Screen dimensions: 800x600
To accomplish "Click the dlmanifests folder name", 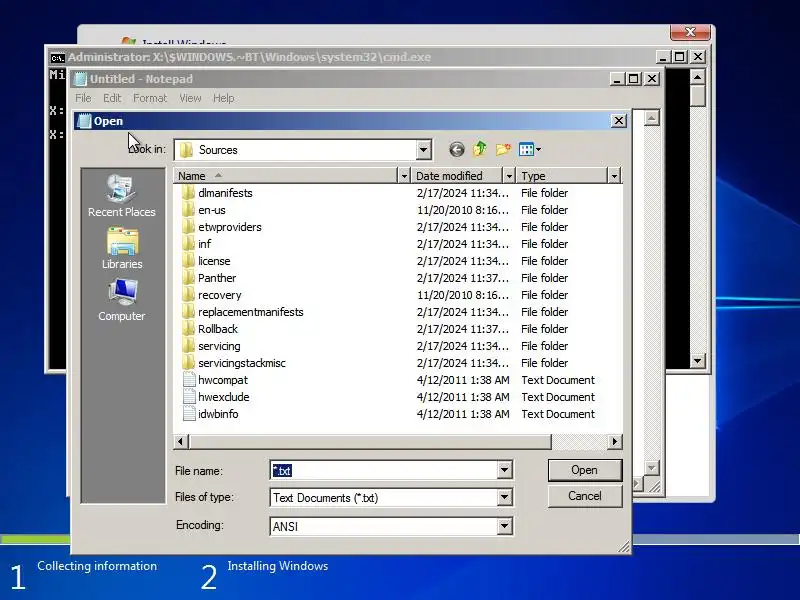I will (225, 193).
